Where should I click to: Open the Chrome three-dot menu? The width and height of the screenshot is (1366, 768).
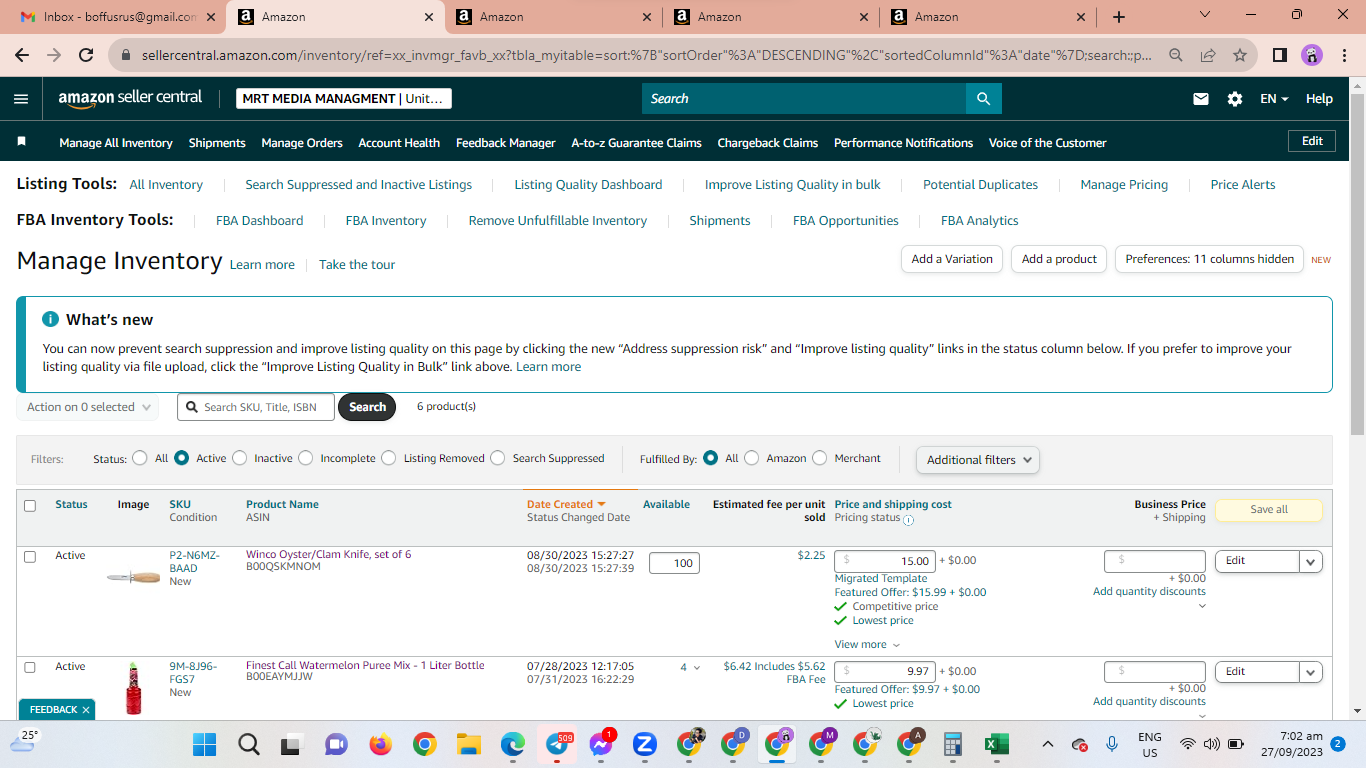[1344, 55]
